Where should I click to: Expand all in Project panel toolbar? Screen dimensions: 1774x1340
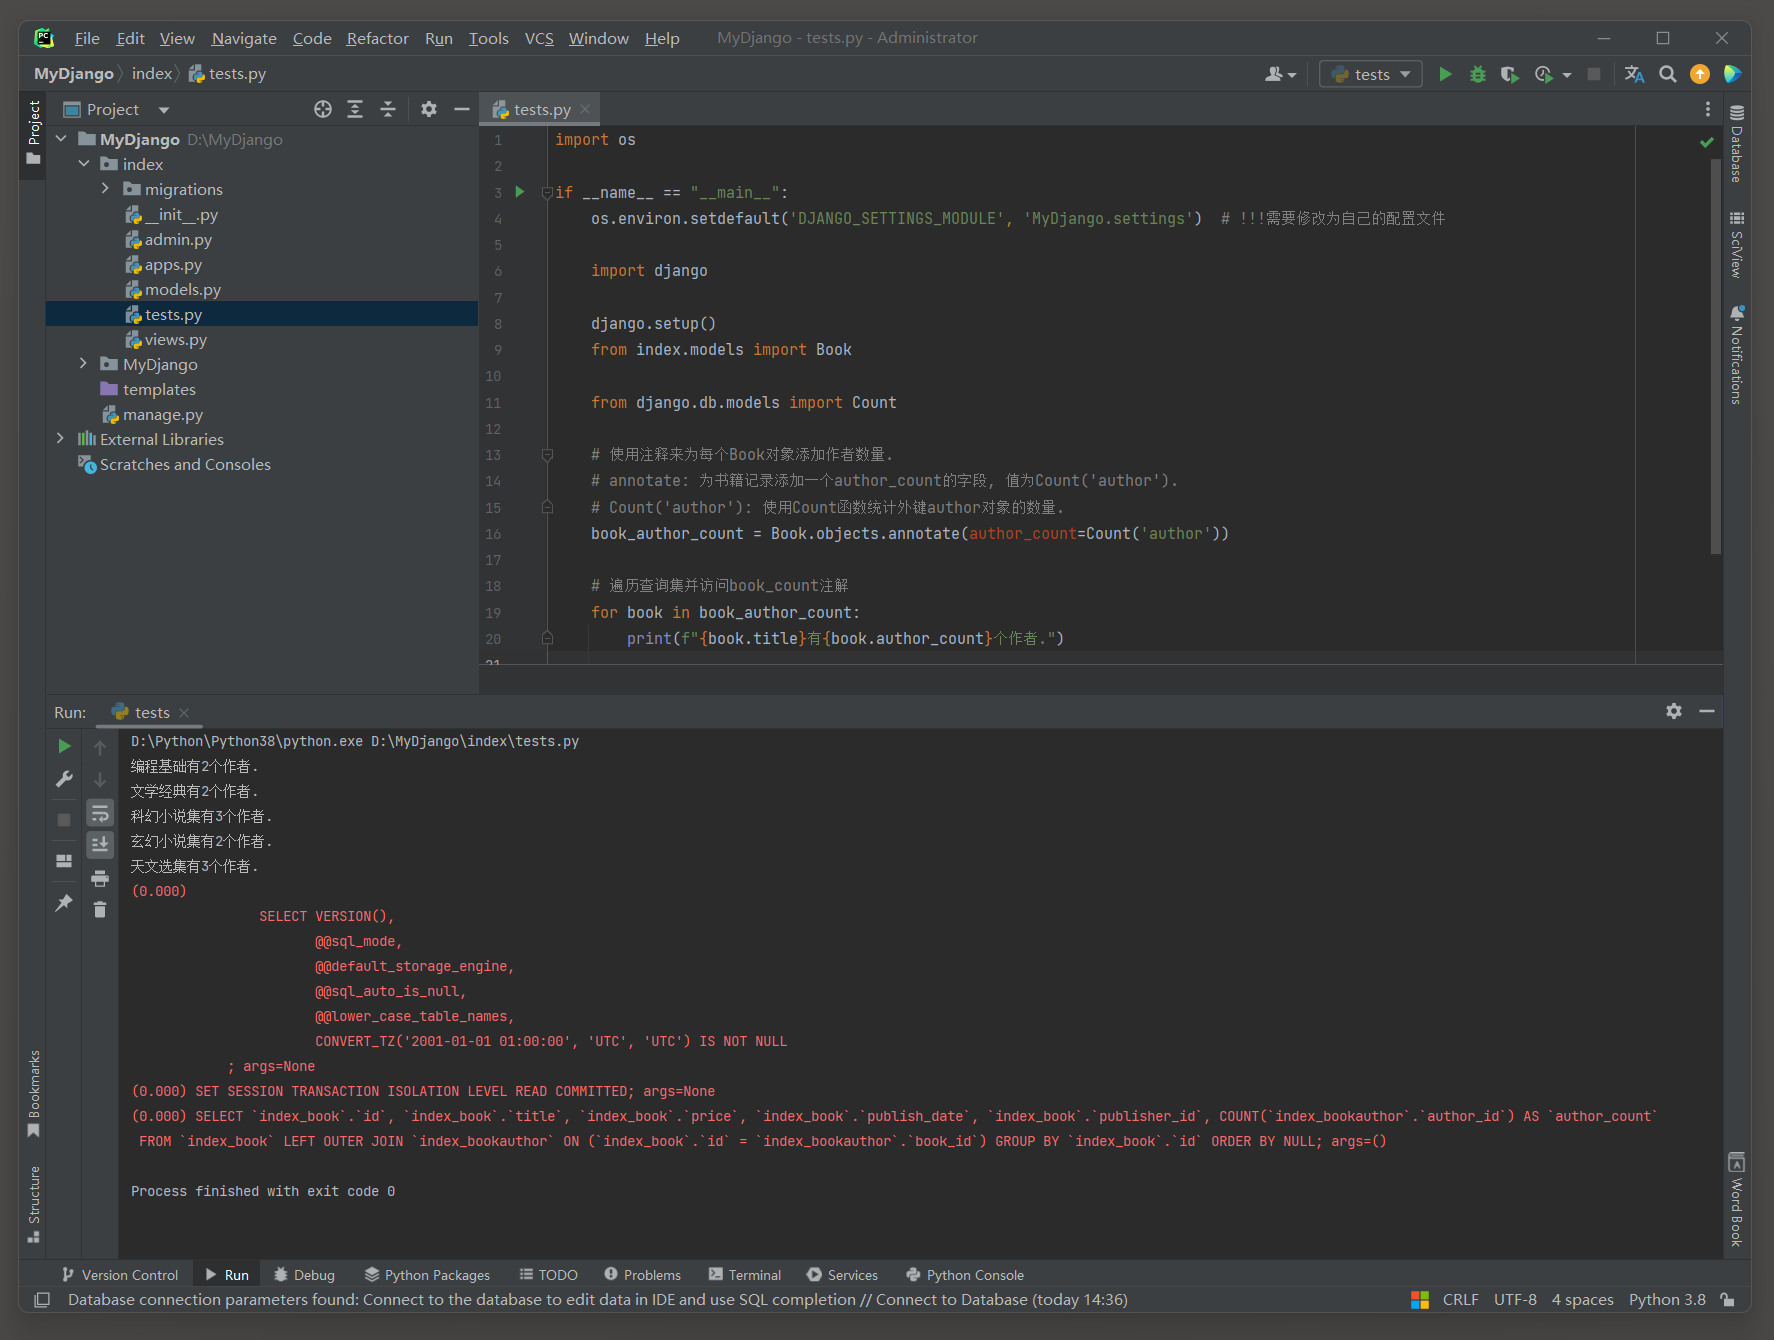(x=355, y=109)
